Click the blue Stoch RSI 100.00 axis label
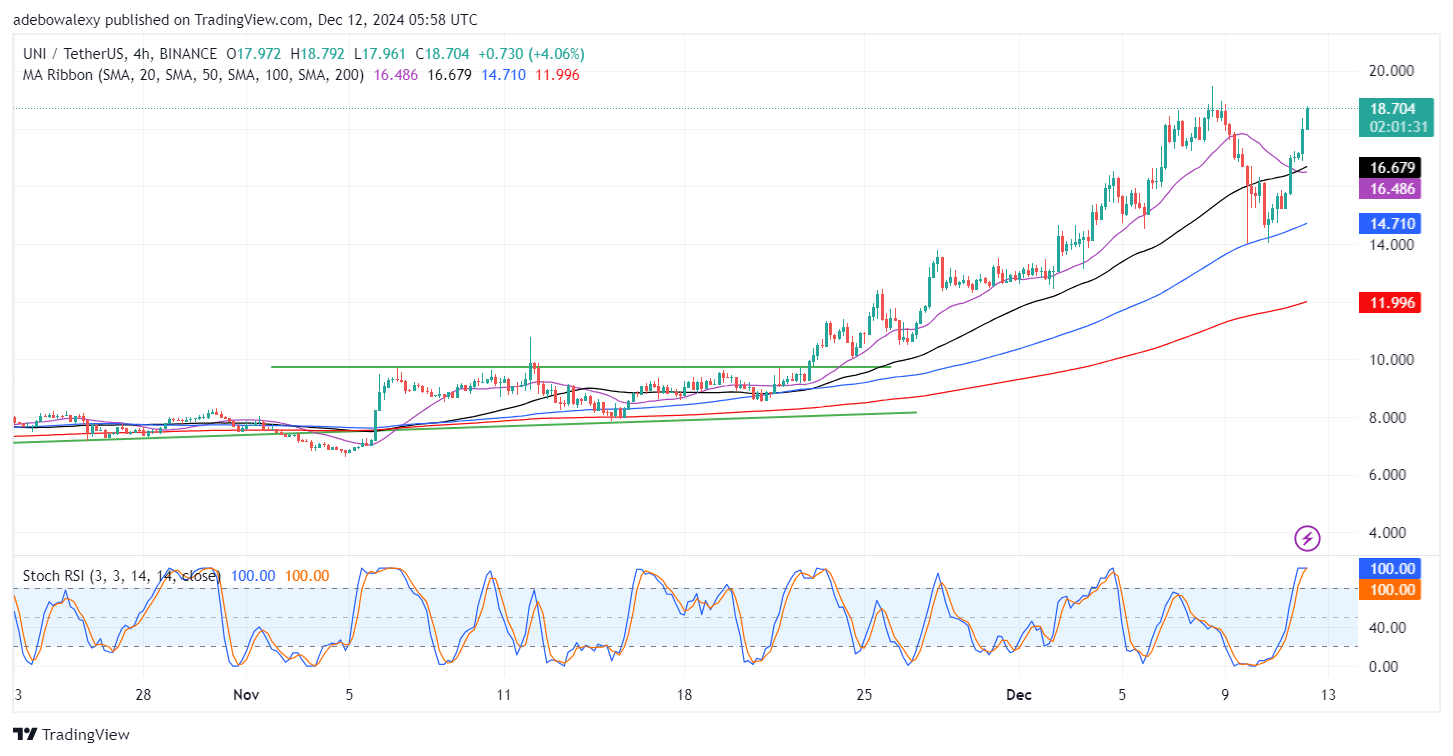The image size is (1453, 756). [x=1392, y=568]
